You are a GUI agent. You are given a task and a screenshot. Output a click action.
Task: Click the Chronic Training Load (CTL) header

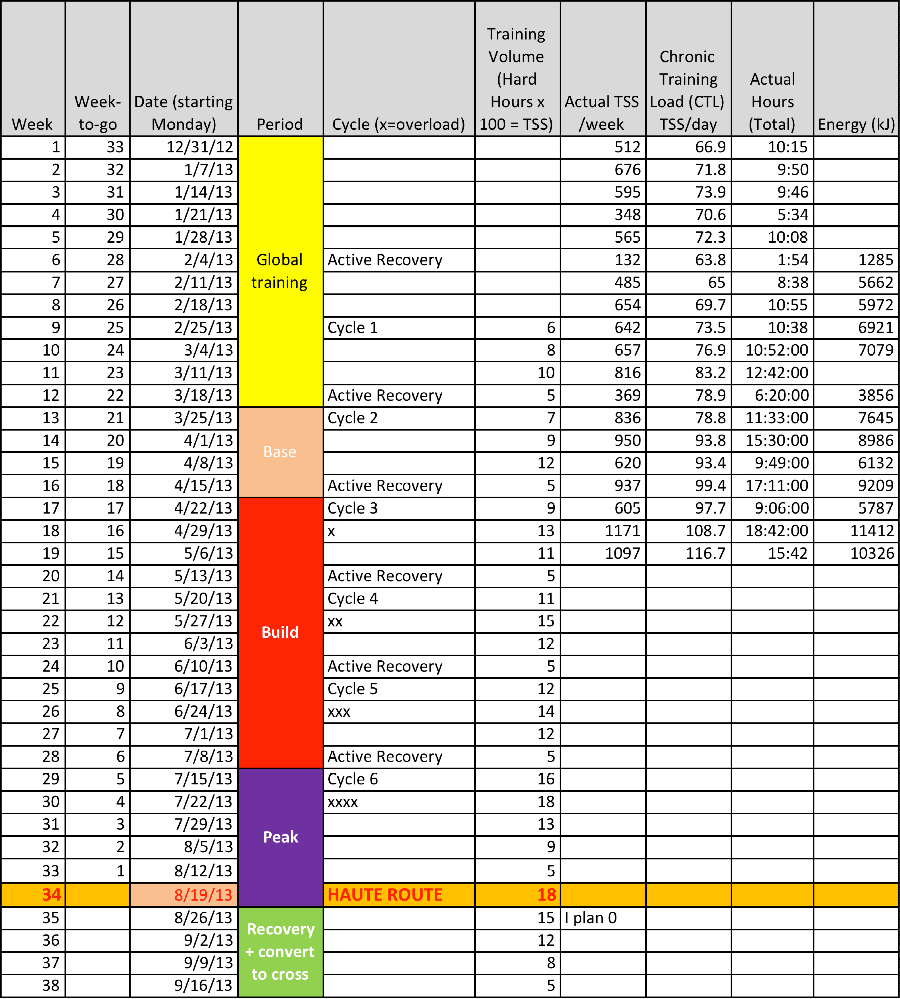[x=688, y=88]
